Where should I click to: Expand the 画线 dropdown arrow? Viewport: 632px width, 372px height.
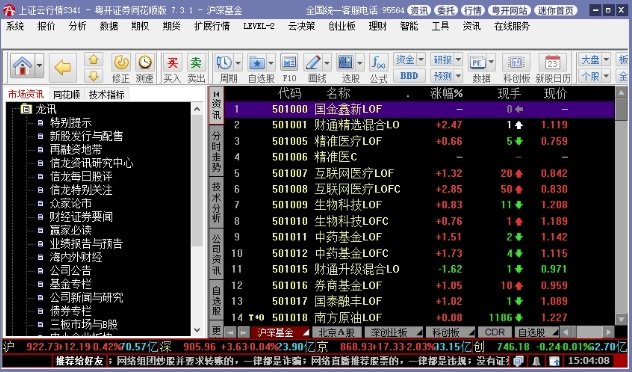click(x=326, y=63)
